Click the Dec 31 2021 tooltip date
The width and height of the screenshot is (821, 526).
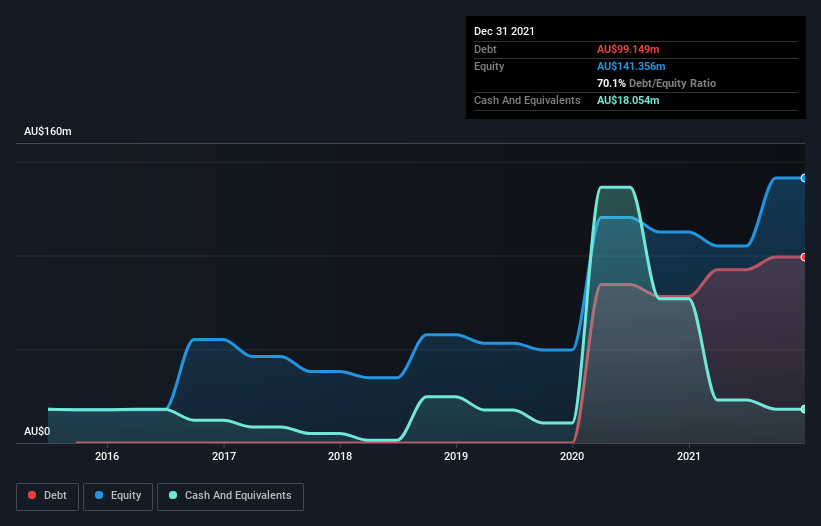(504, 31)
